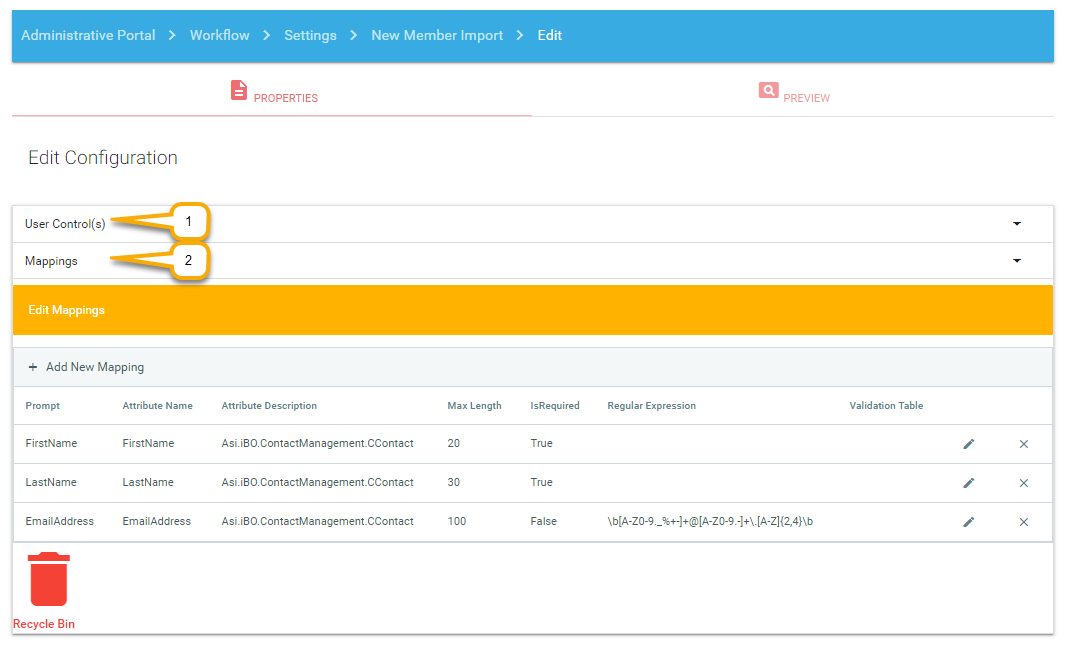Delete the FirstName mapping row
The width and height of the screenshot is (1066, 651).
click(x=1023, y=444)
